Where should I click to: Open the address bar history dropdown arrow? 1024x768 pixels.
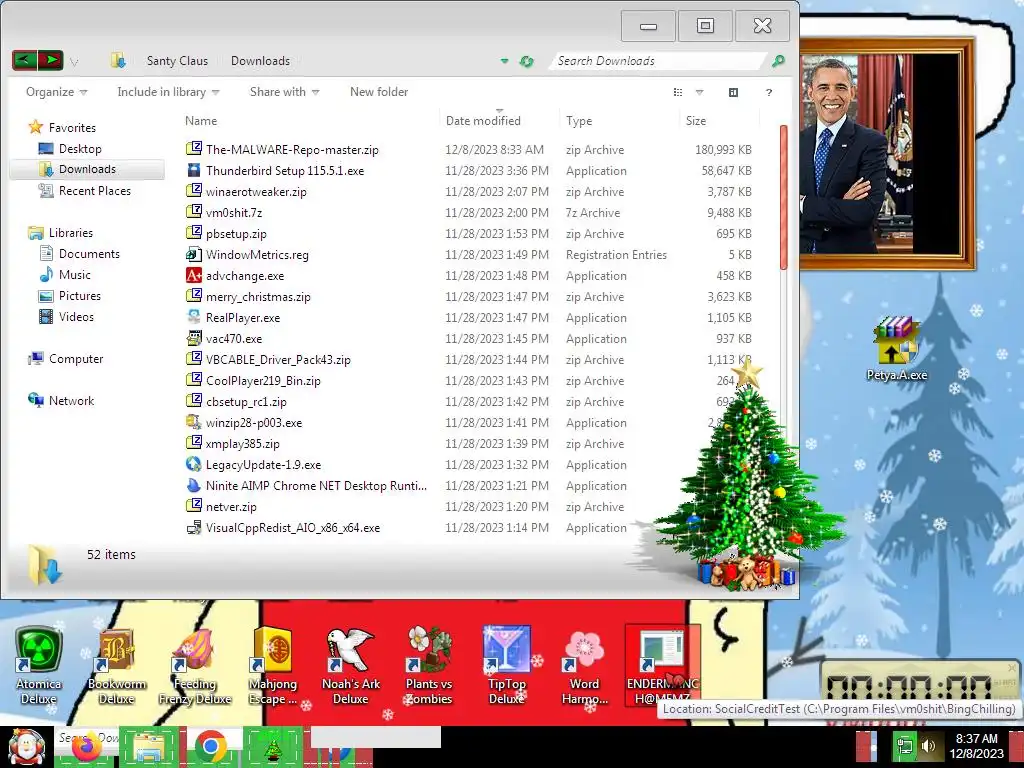coord(504,61)
